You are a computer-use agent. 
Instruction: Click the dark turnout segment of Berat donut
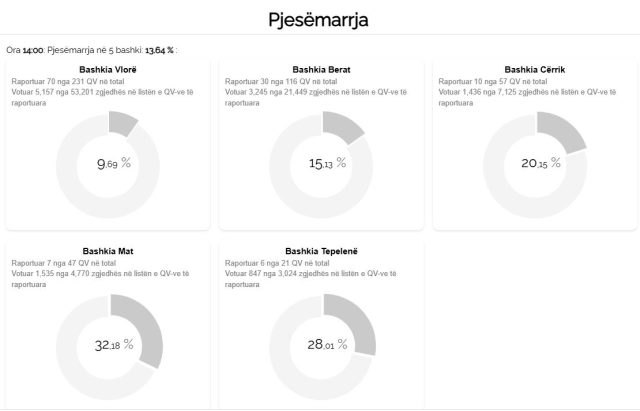345,128
